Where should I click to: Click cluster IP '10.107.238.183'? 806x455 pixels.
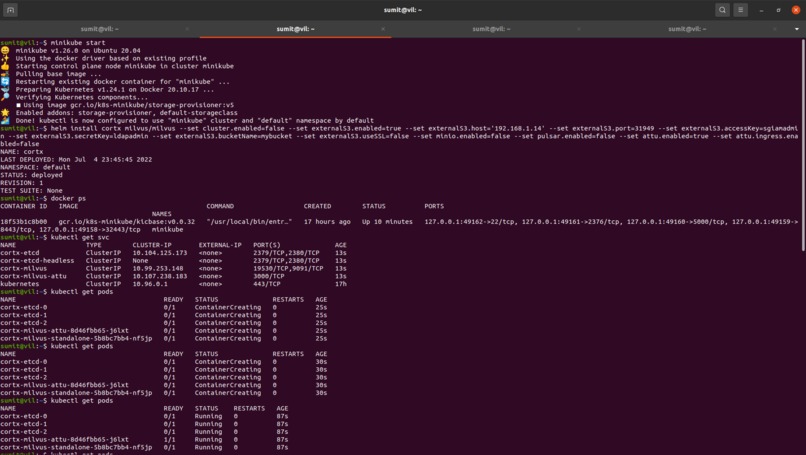click(159, 276)
